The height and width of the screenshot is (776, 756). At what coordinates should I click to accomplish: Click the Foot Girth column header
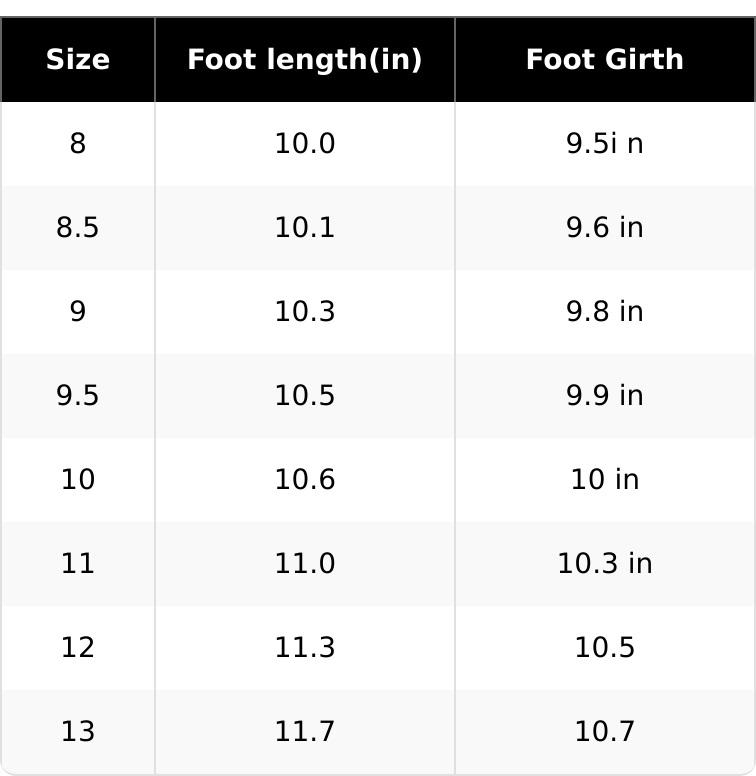tap(605, 60)
